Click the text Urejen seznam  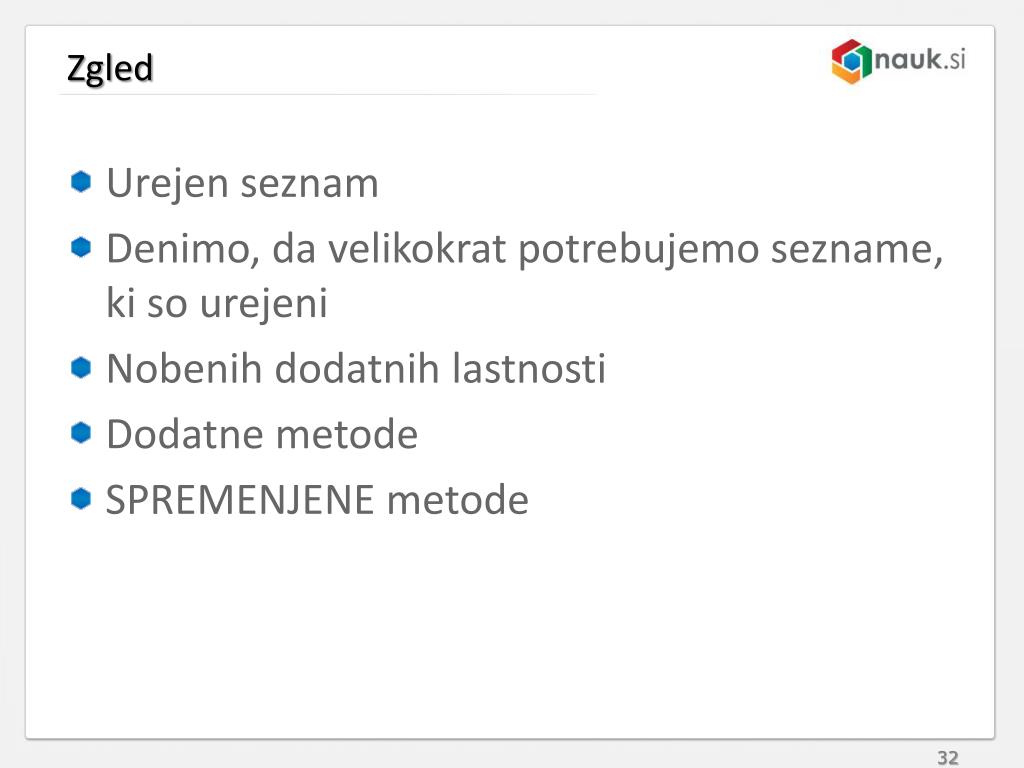[x=242, y=183]
